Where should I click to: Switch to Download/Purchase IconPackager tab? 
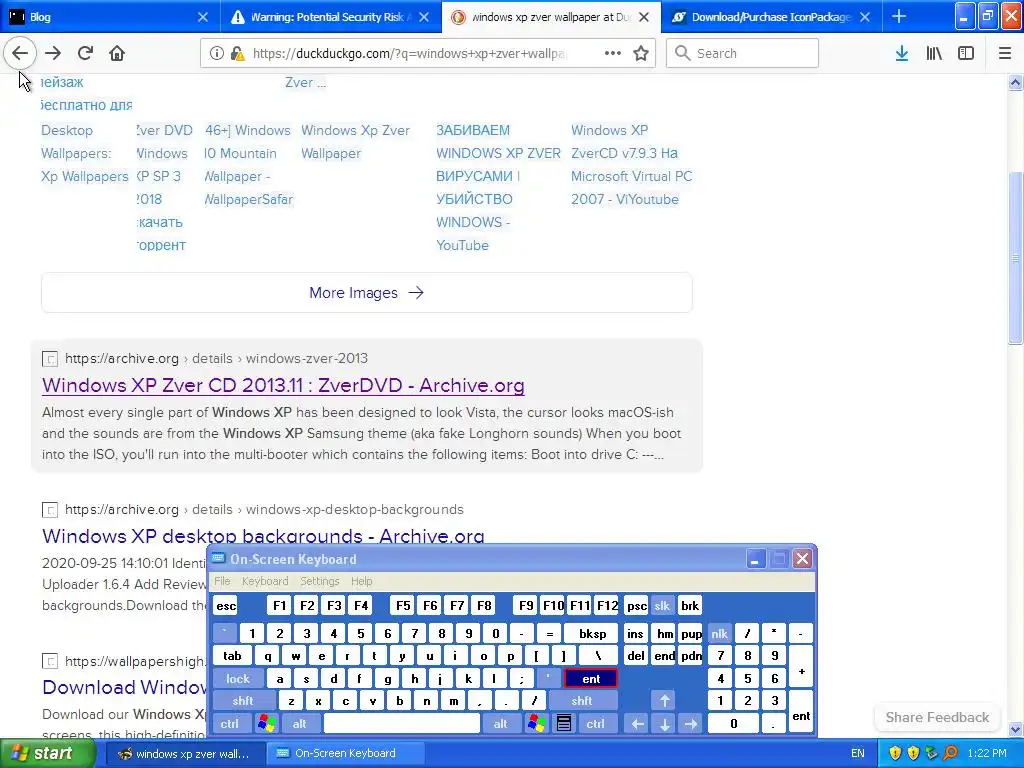pos(771,17)
